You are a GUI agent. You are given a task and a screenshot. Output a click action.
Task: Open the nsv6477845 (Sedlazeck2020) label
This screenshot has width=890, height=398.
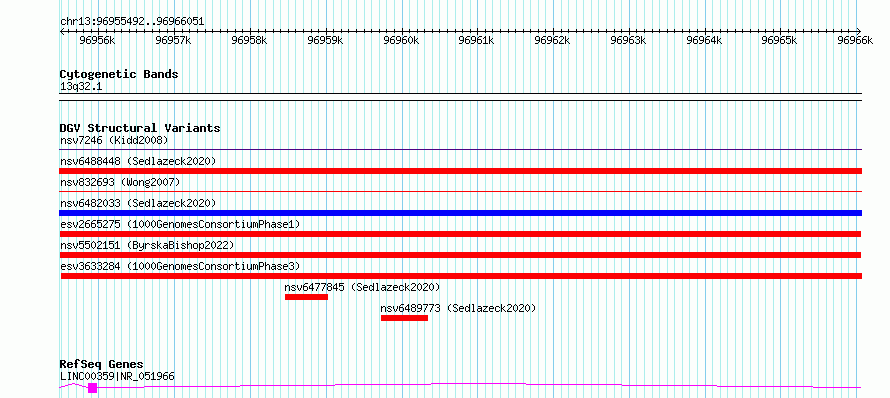(x=362, y=287)
